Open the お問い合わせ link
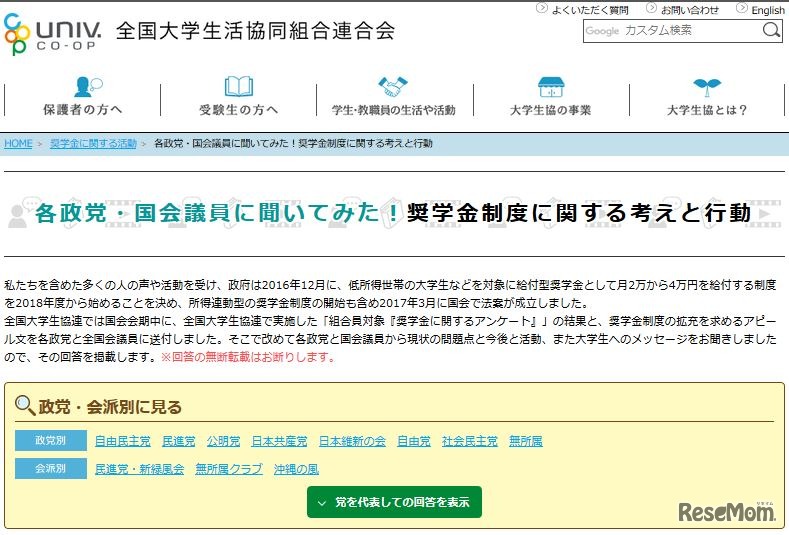789x535 pixels. point(689,10)
